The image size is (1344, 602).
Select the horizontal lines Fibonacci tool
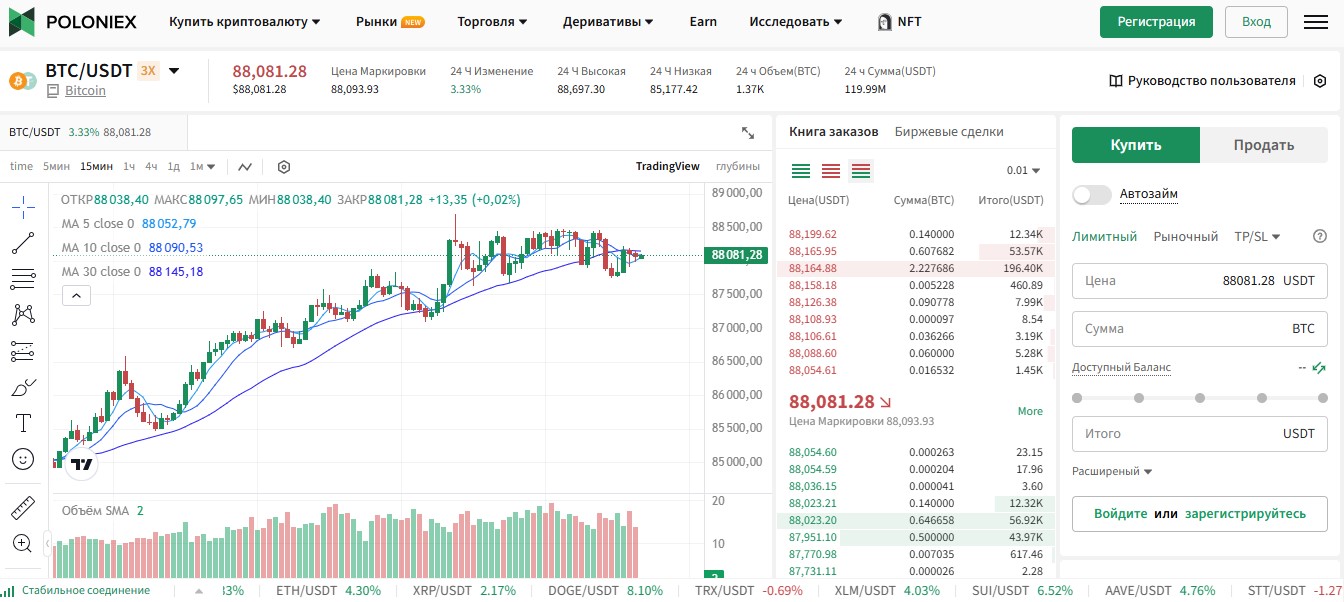(x=23, y=279)
